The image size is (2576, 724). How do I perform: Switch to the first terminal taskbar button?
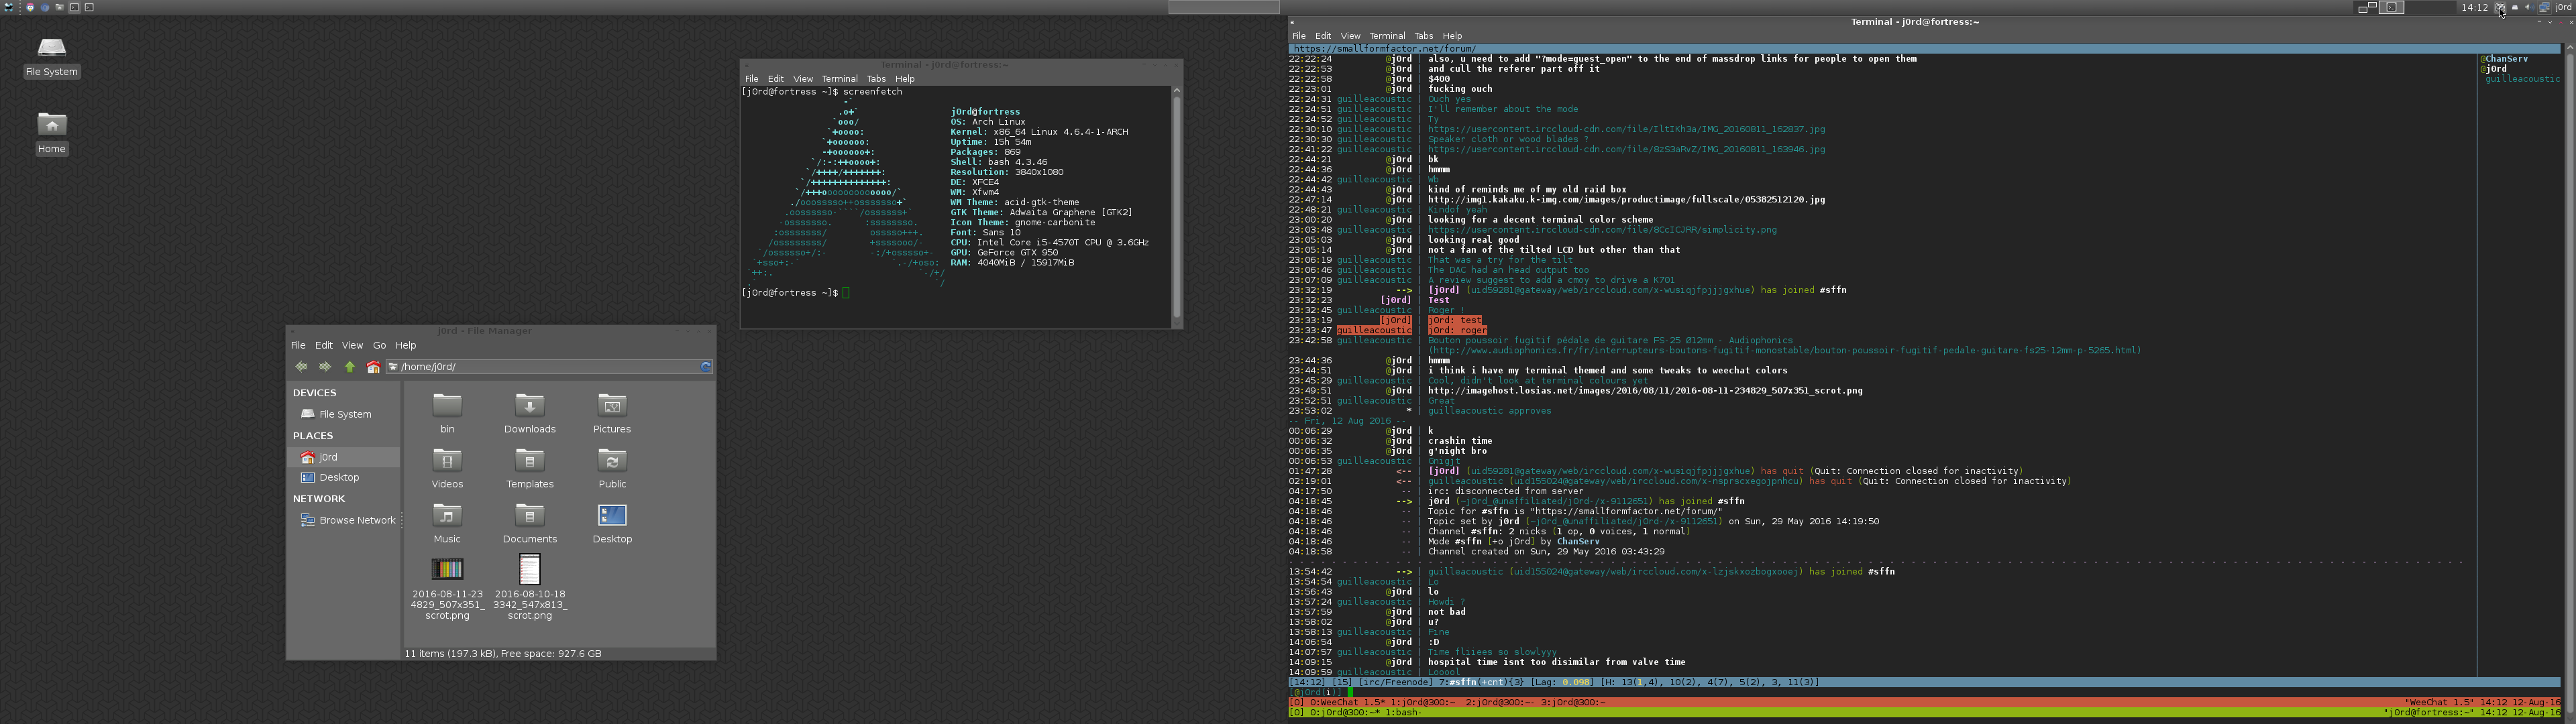(x=74, y=7)
